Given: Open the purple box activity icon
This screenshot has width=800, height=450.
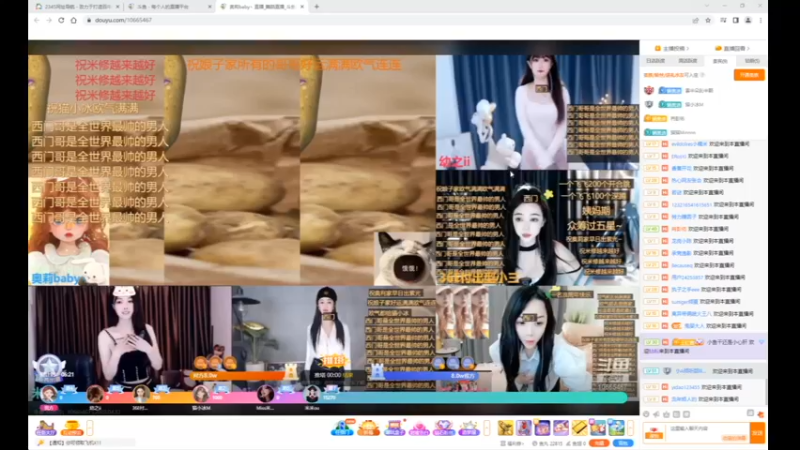Looking at the screenshot, I should 394,428.
